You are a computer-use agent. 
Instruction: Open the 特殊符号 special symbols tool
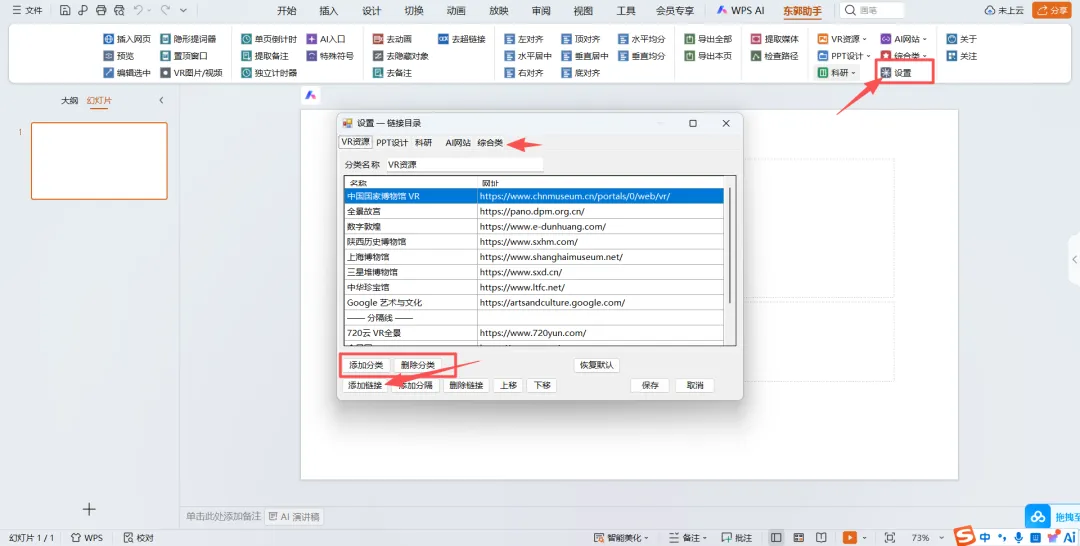pyautogui.click(x=330, y=56)
